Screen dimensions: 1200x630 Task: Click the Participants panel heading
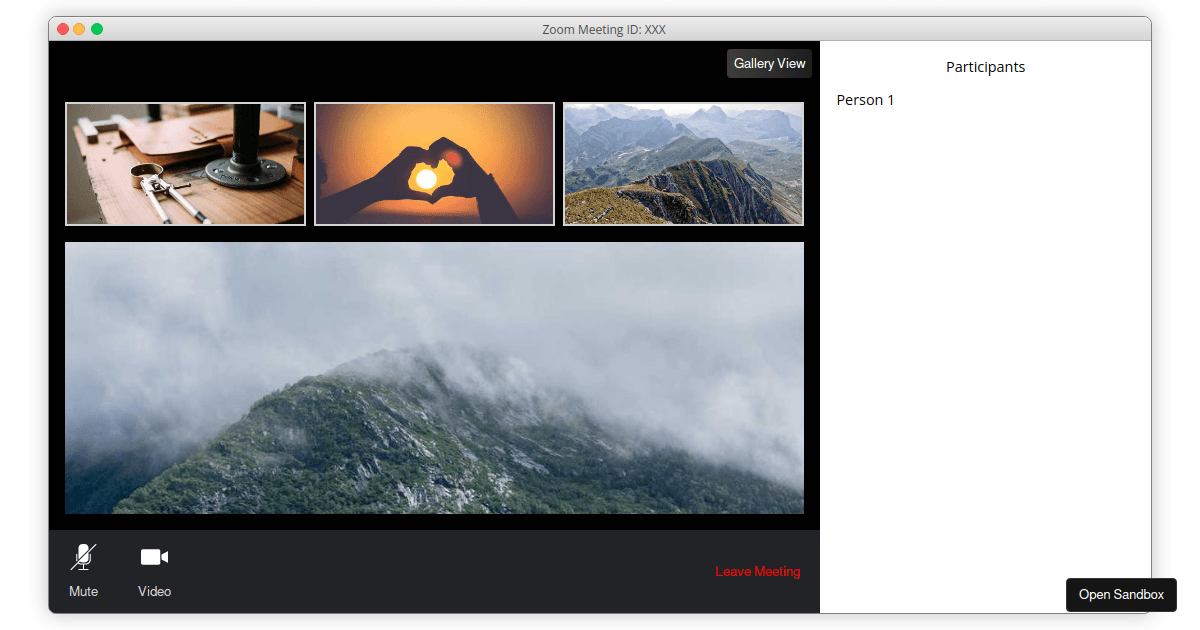coord(985,67)
